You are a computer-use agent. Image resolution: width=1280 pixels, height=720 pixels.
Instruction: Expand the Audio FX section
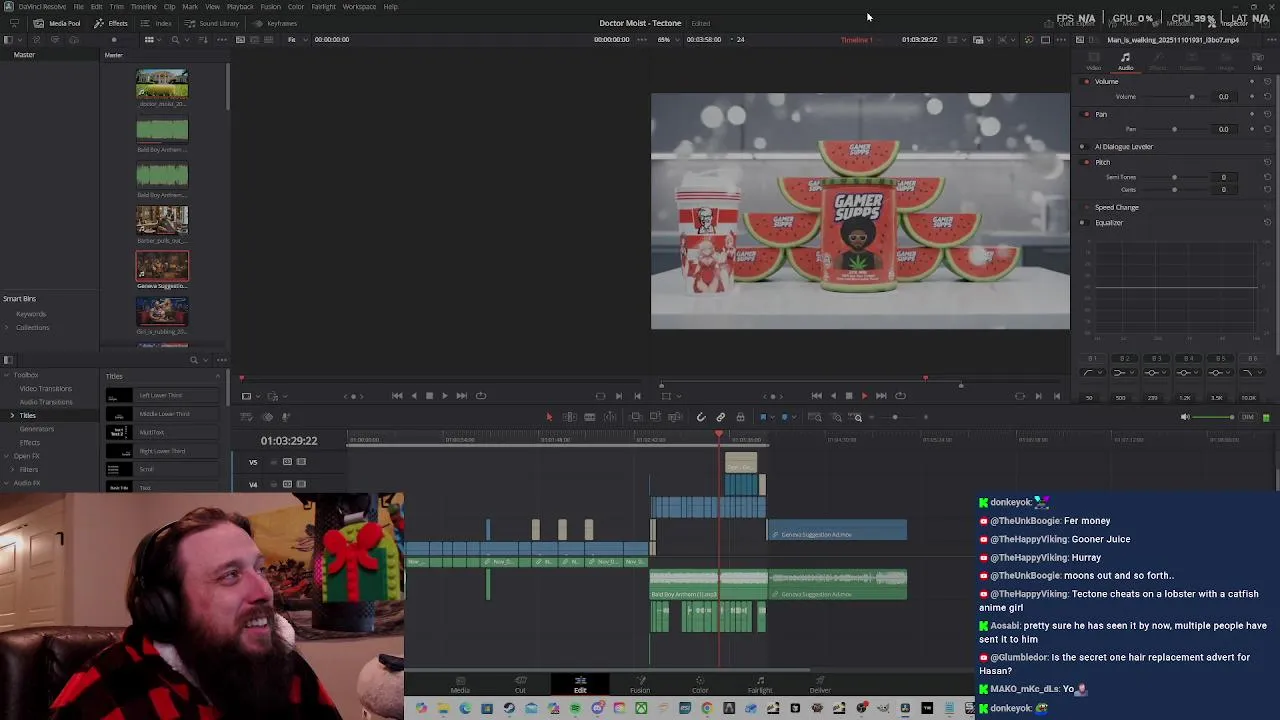pyautogui.click(x=6, y=483)
